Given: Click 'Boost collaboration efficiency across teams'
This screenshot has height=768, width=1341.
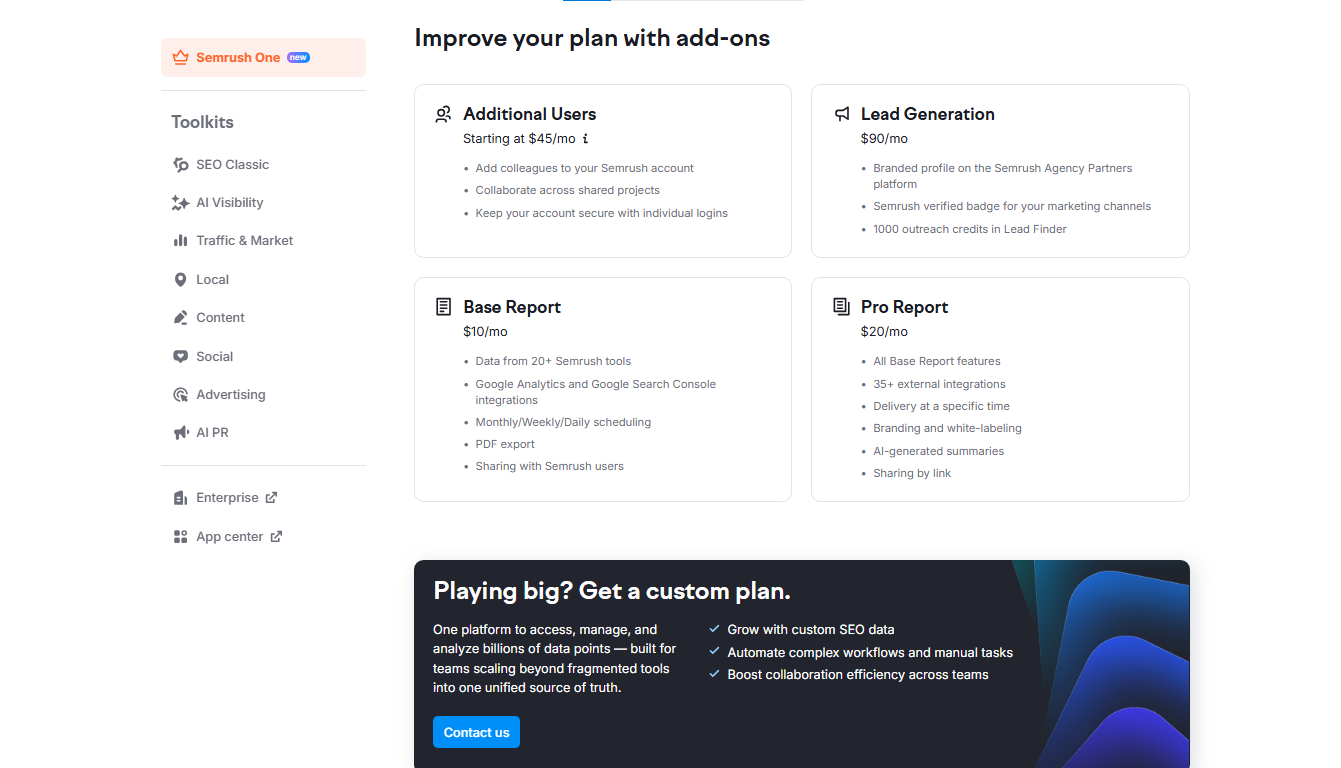Looking at the screenshot, I should [858, 674].
